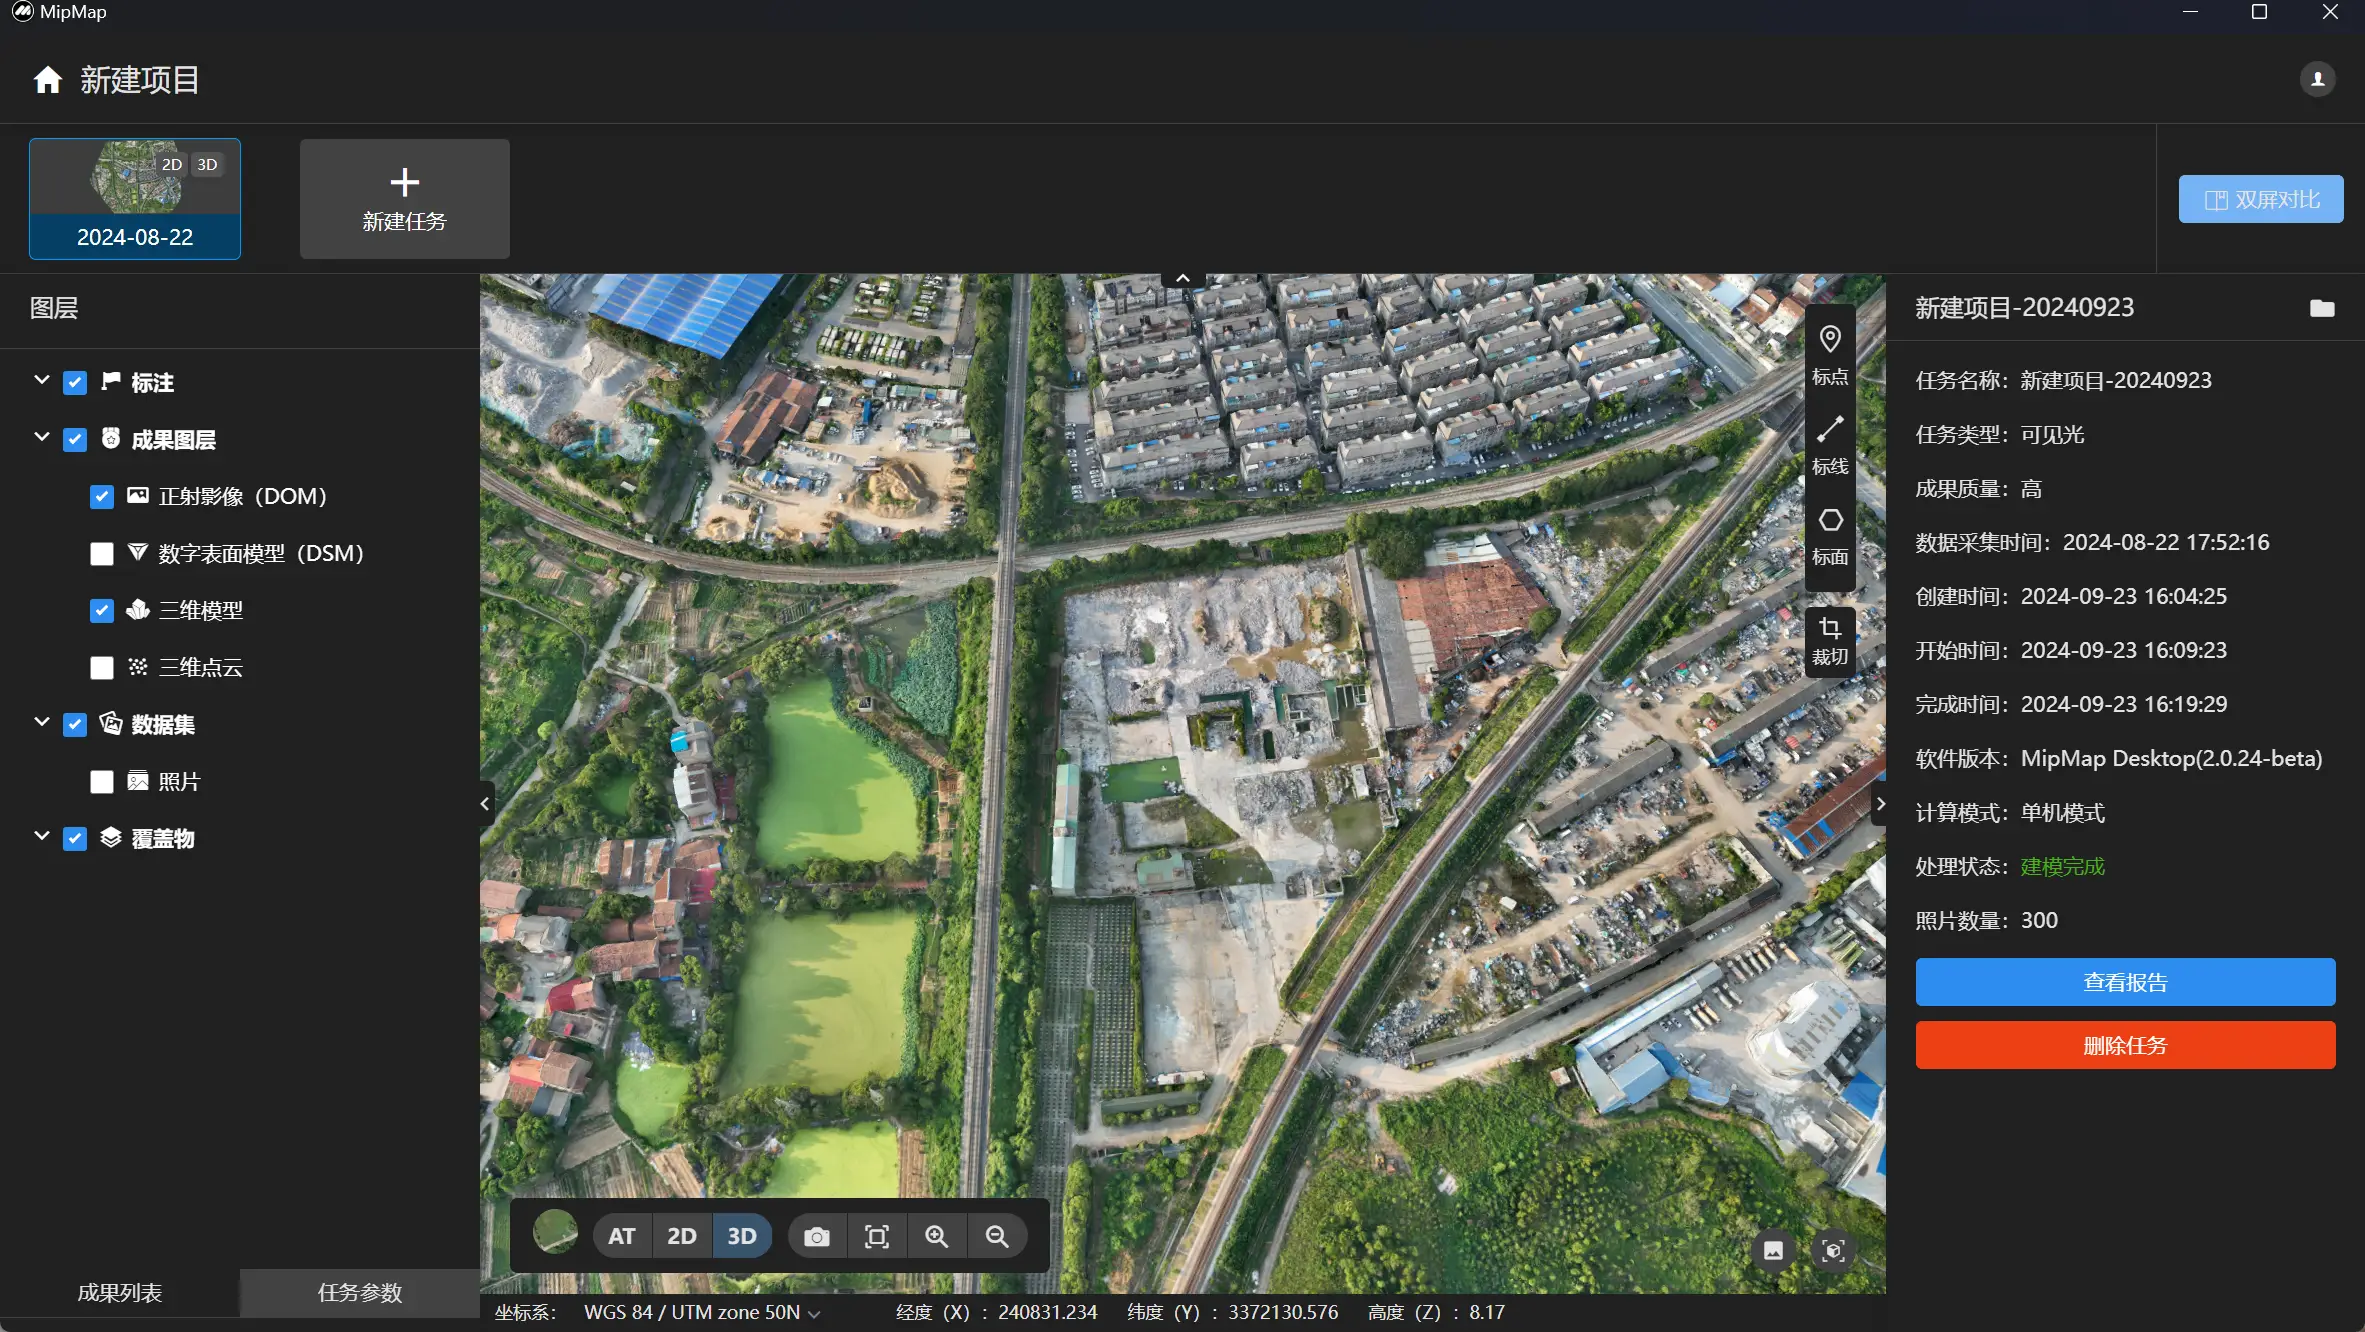Switch to the 任务参数 tab
Screen dimensions: 2365x1332
(359, 1293)
